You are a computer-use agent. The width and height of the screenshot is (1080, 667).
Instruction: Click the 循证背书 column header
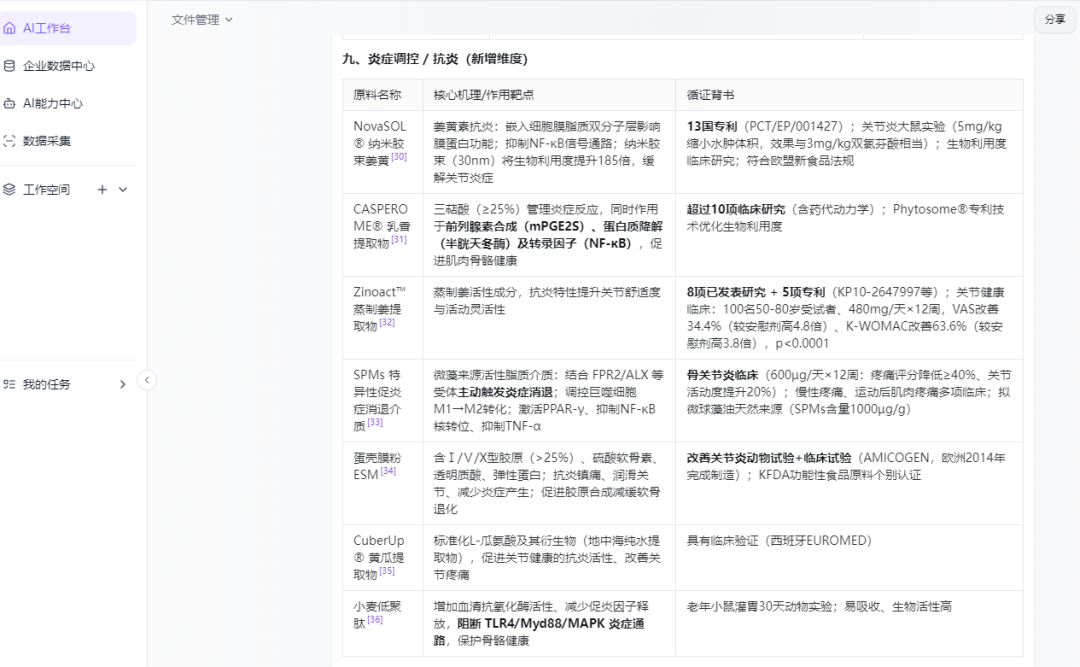point(849,95)
